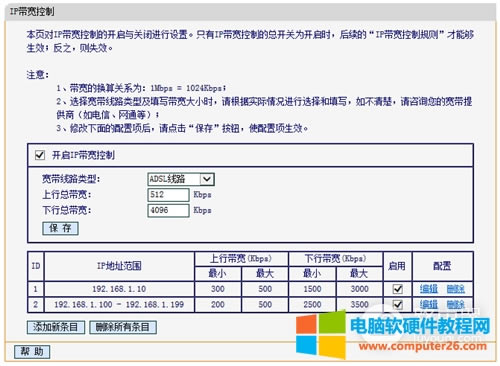Viewport: 500px width, 366px height.
Task: Click the 添加新条目 button
Action: click(x=56, y=327)
